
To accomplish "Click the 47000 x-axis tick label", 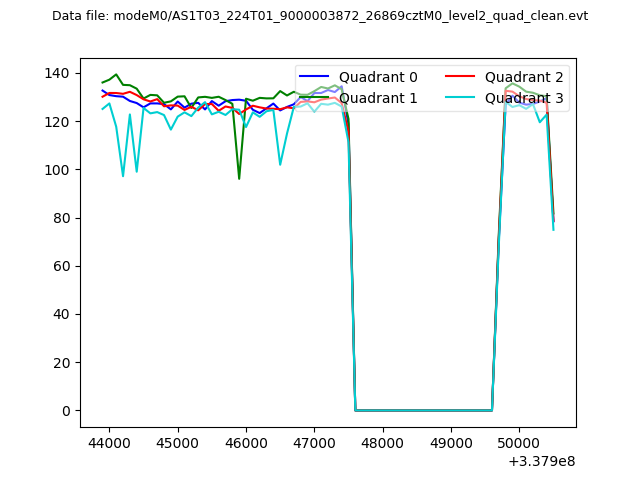I will point(314,442).
